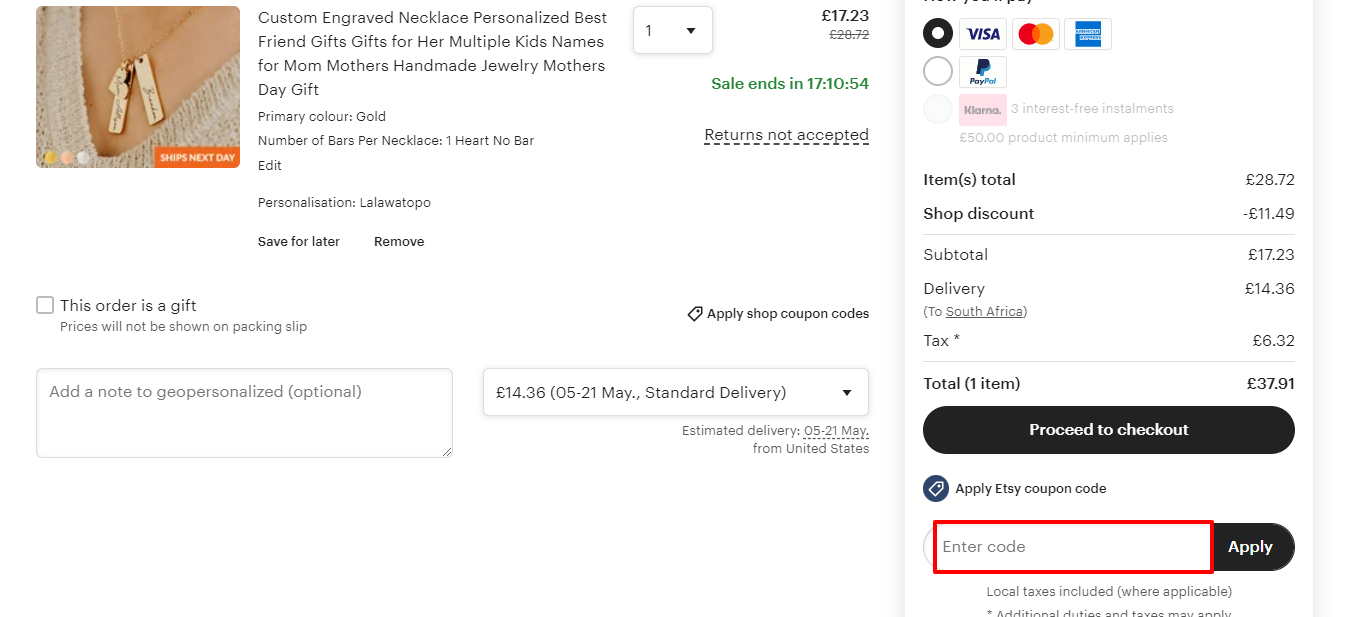Image resolution: width=1349 pixels, height=617 pixels.
Task: Open the South Africa delivery destination link
Action: click(984, 312)
